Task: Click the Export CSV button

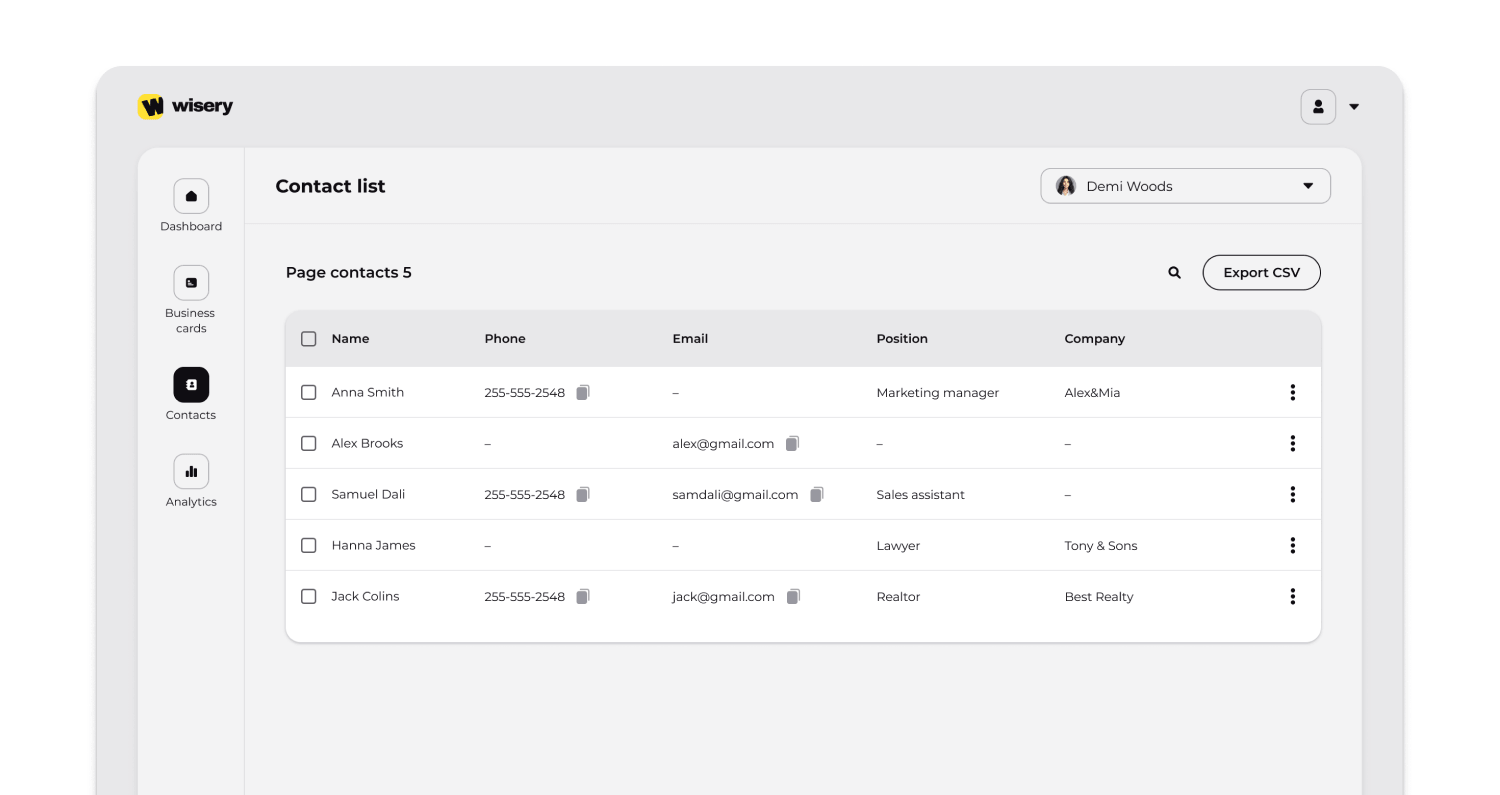Action: [1261, 273]
